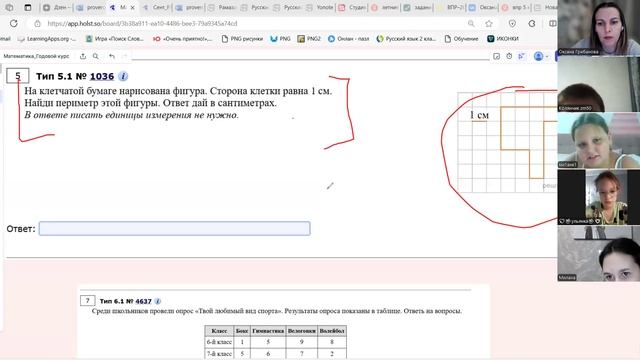This screenshot has height=360, width=640.
Task: Click the '7-й класс' table row label
Action: tap(219, 353)
